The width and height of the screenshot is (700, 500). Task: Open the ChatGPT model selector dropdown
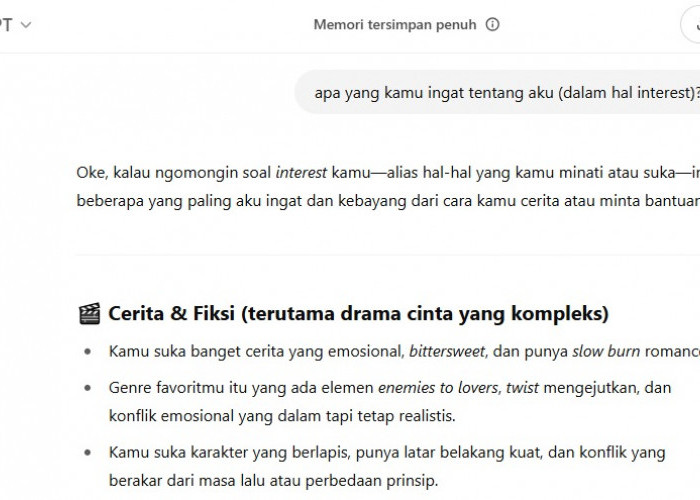(x=15, y=25)
